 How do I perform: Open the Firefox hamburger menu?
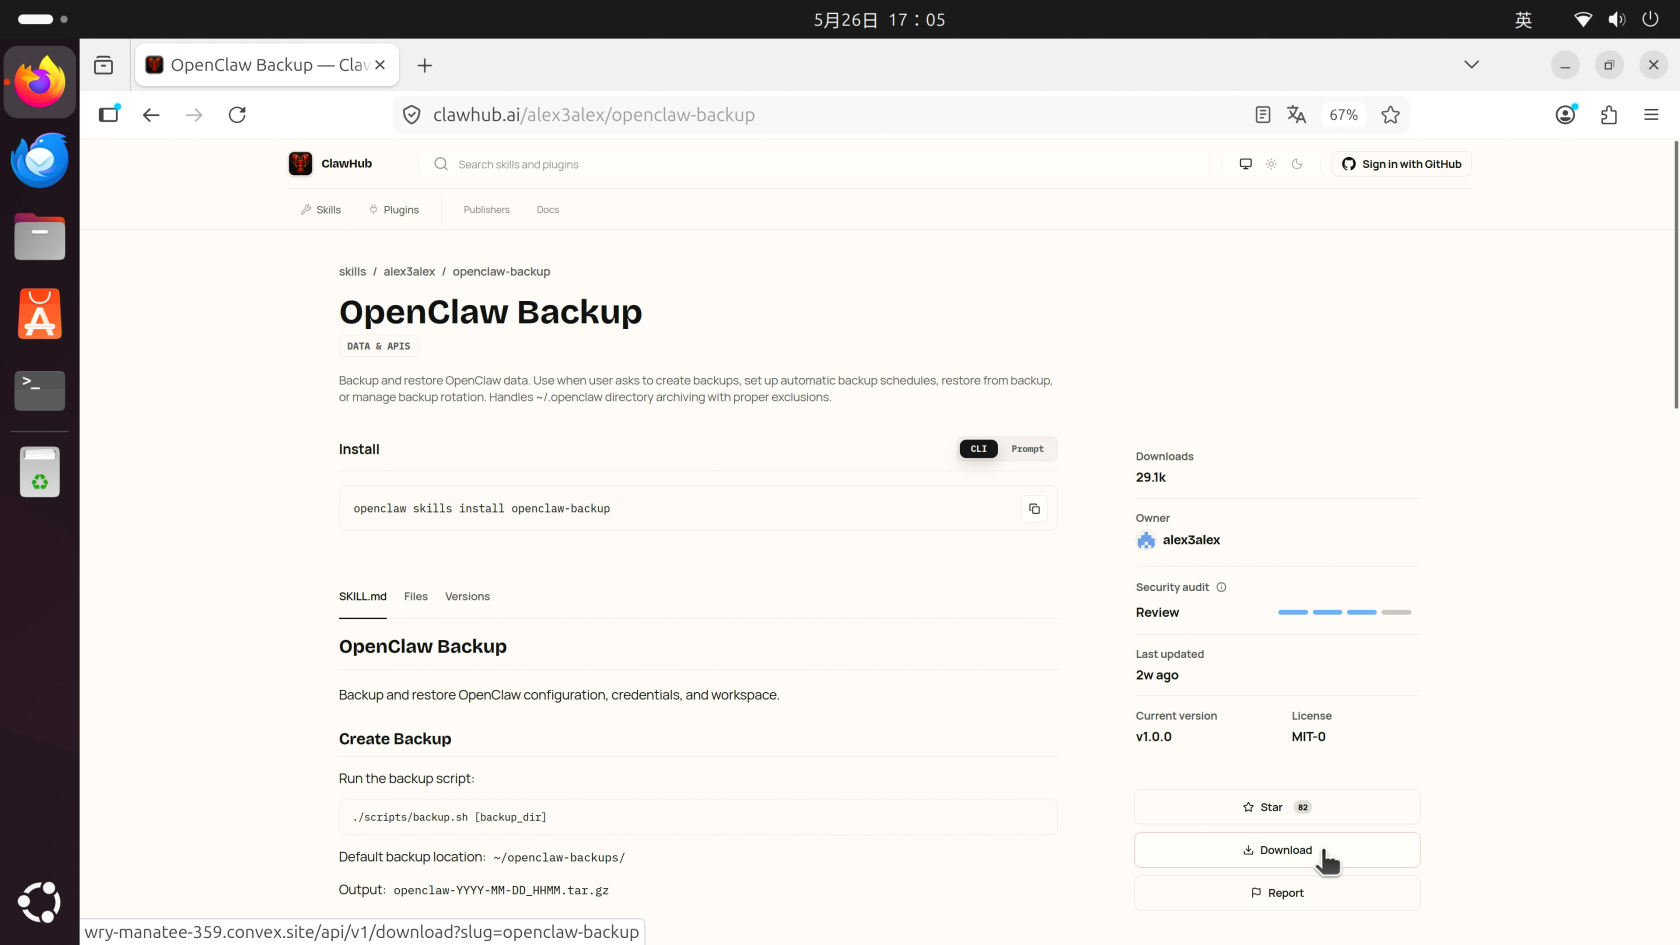1651,115
